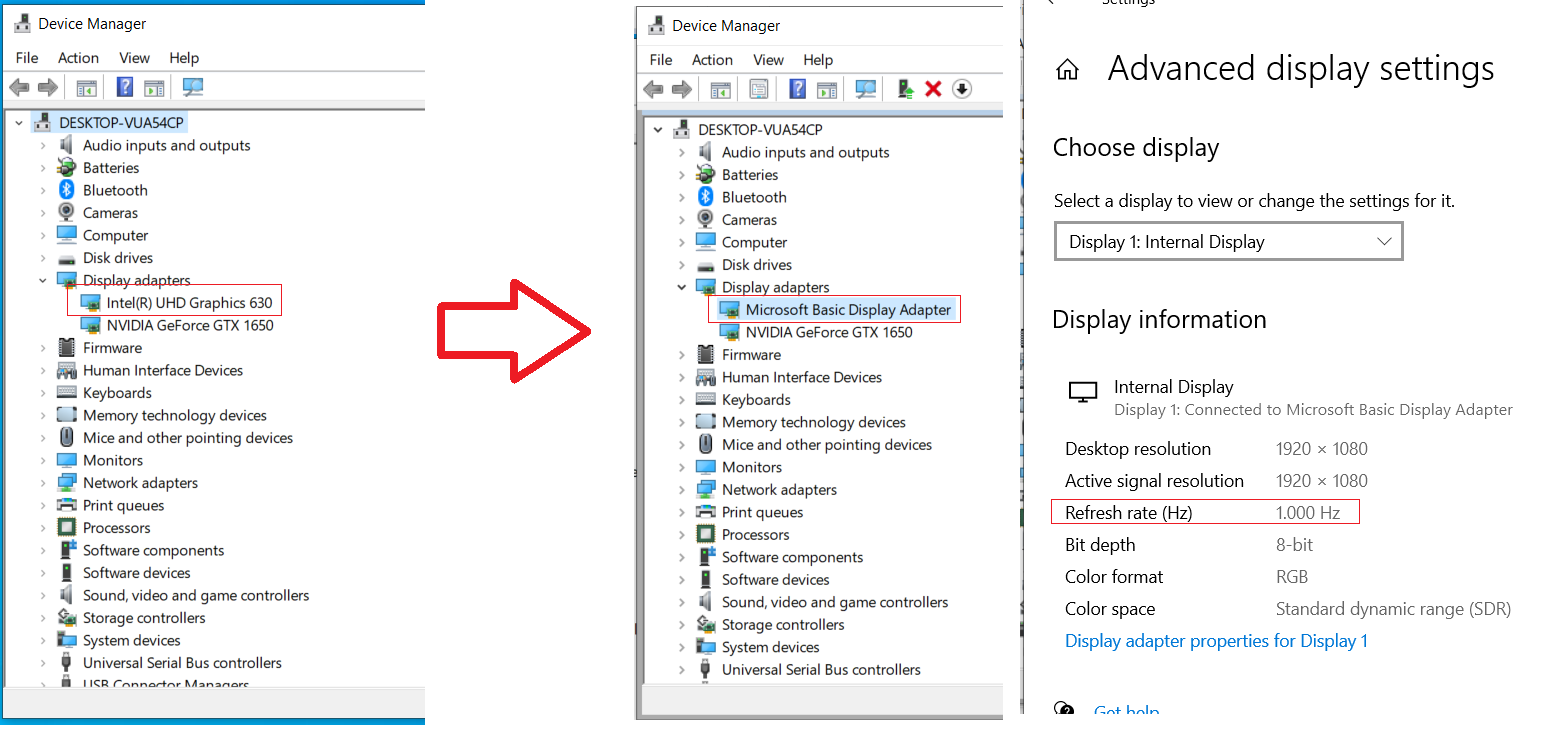The image size is (1557, 739).
Task: Click Cameras icon in Basic Display Adapter Device Manager
Action: click(x=706, y=220)
